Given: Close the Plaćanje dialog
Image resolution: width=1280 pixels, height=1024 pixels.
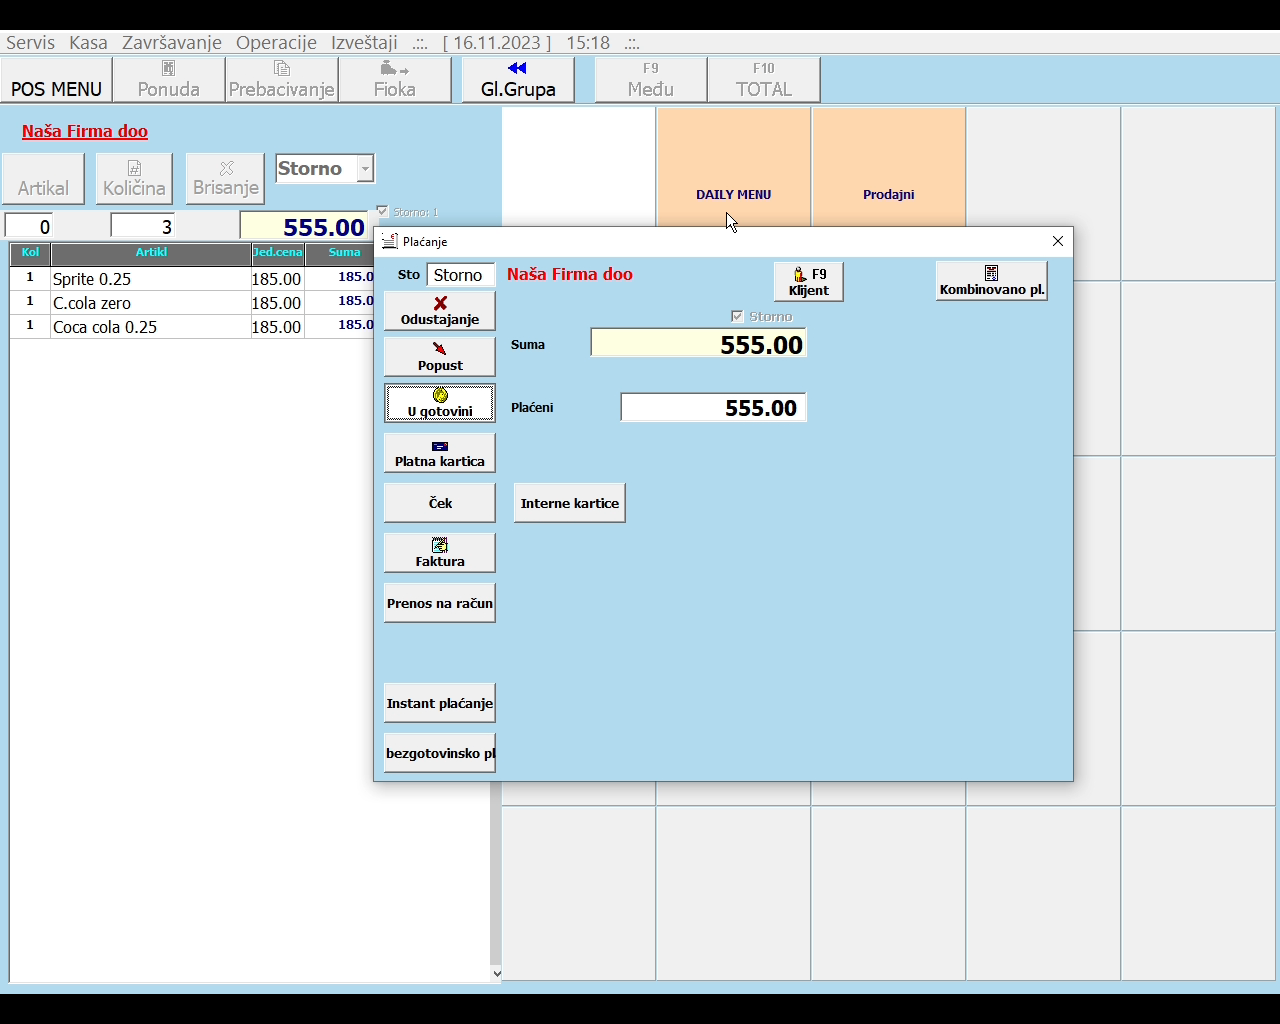Looking at the screenshot, I should point(1058,241).
